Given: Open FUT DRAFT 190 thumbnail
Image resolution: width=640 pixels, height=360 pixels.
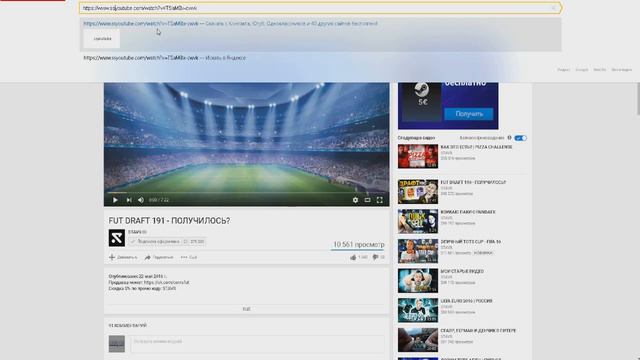Looking at the screenshot, I should click(x=418, y=192).
